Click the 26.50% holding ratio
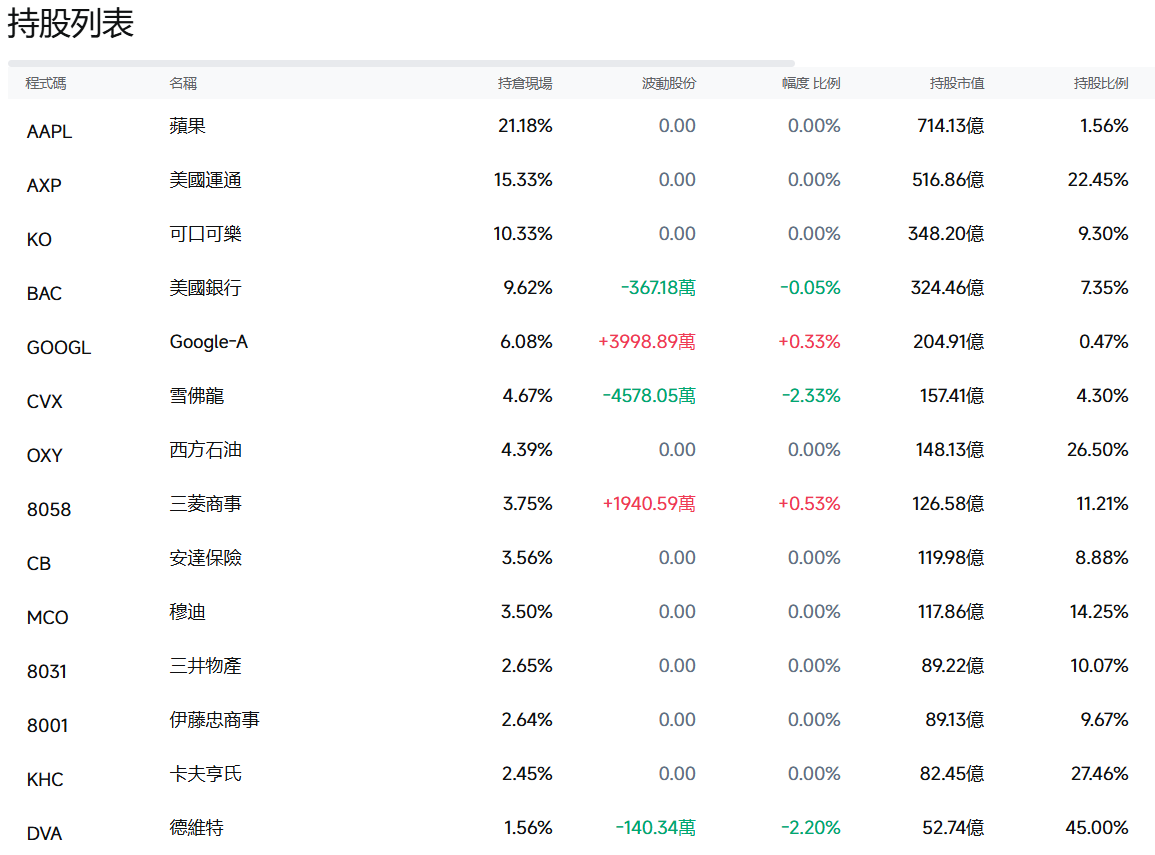 click(1098, 450)
